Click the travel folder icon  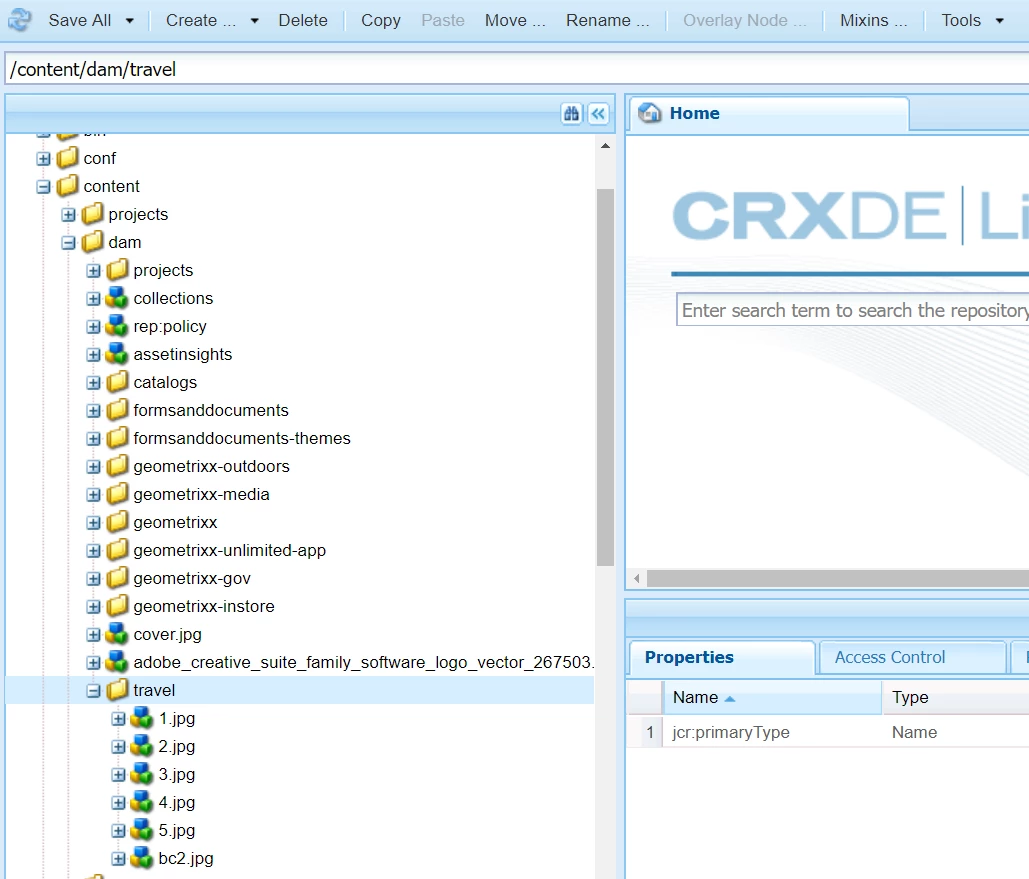117,690
